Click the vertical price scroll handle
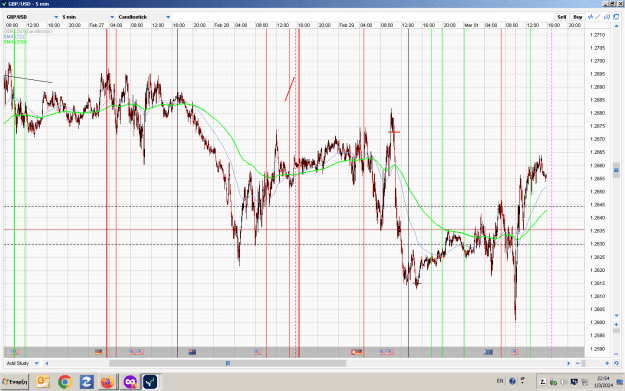Image resolution: width=625 pixels, height=391 pixels. (x=616, y=170)
